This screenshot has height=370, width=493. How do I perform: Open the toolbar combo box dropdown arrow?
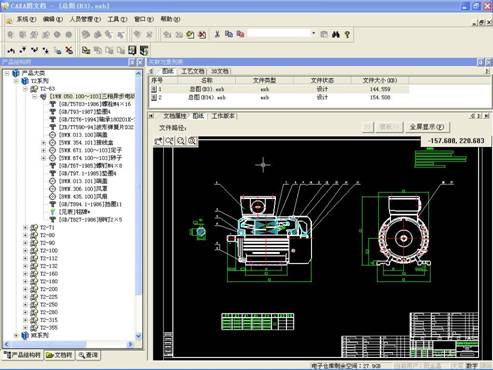pyautogui.click(x=313, y=34)
